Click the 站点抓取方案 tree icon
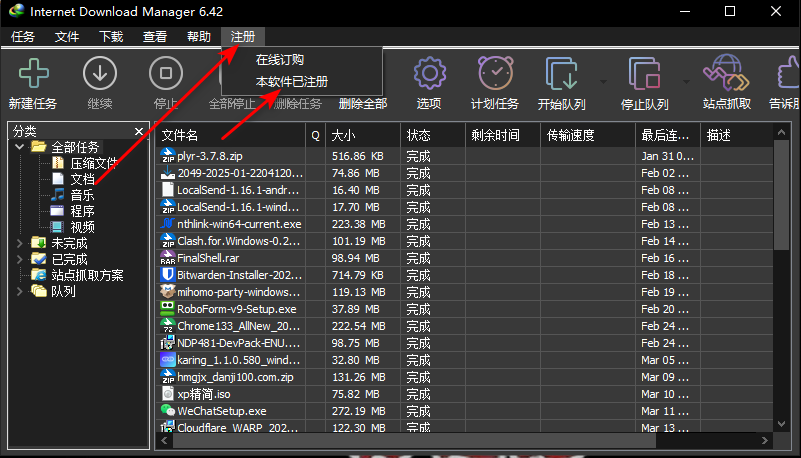Image resolution: width=801 pixels, height=458 pixels. coord(39,275)
